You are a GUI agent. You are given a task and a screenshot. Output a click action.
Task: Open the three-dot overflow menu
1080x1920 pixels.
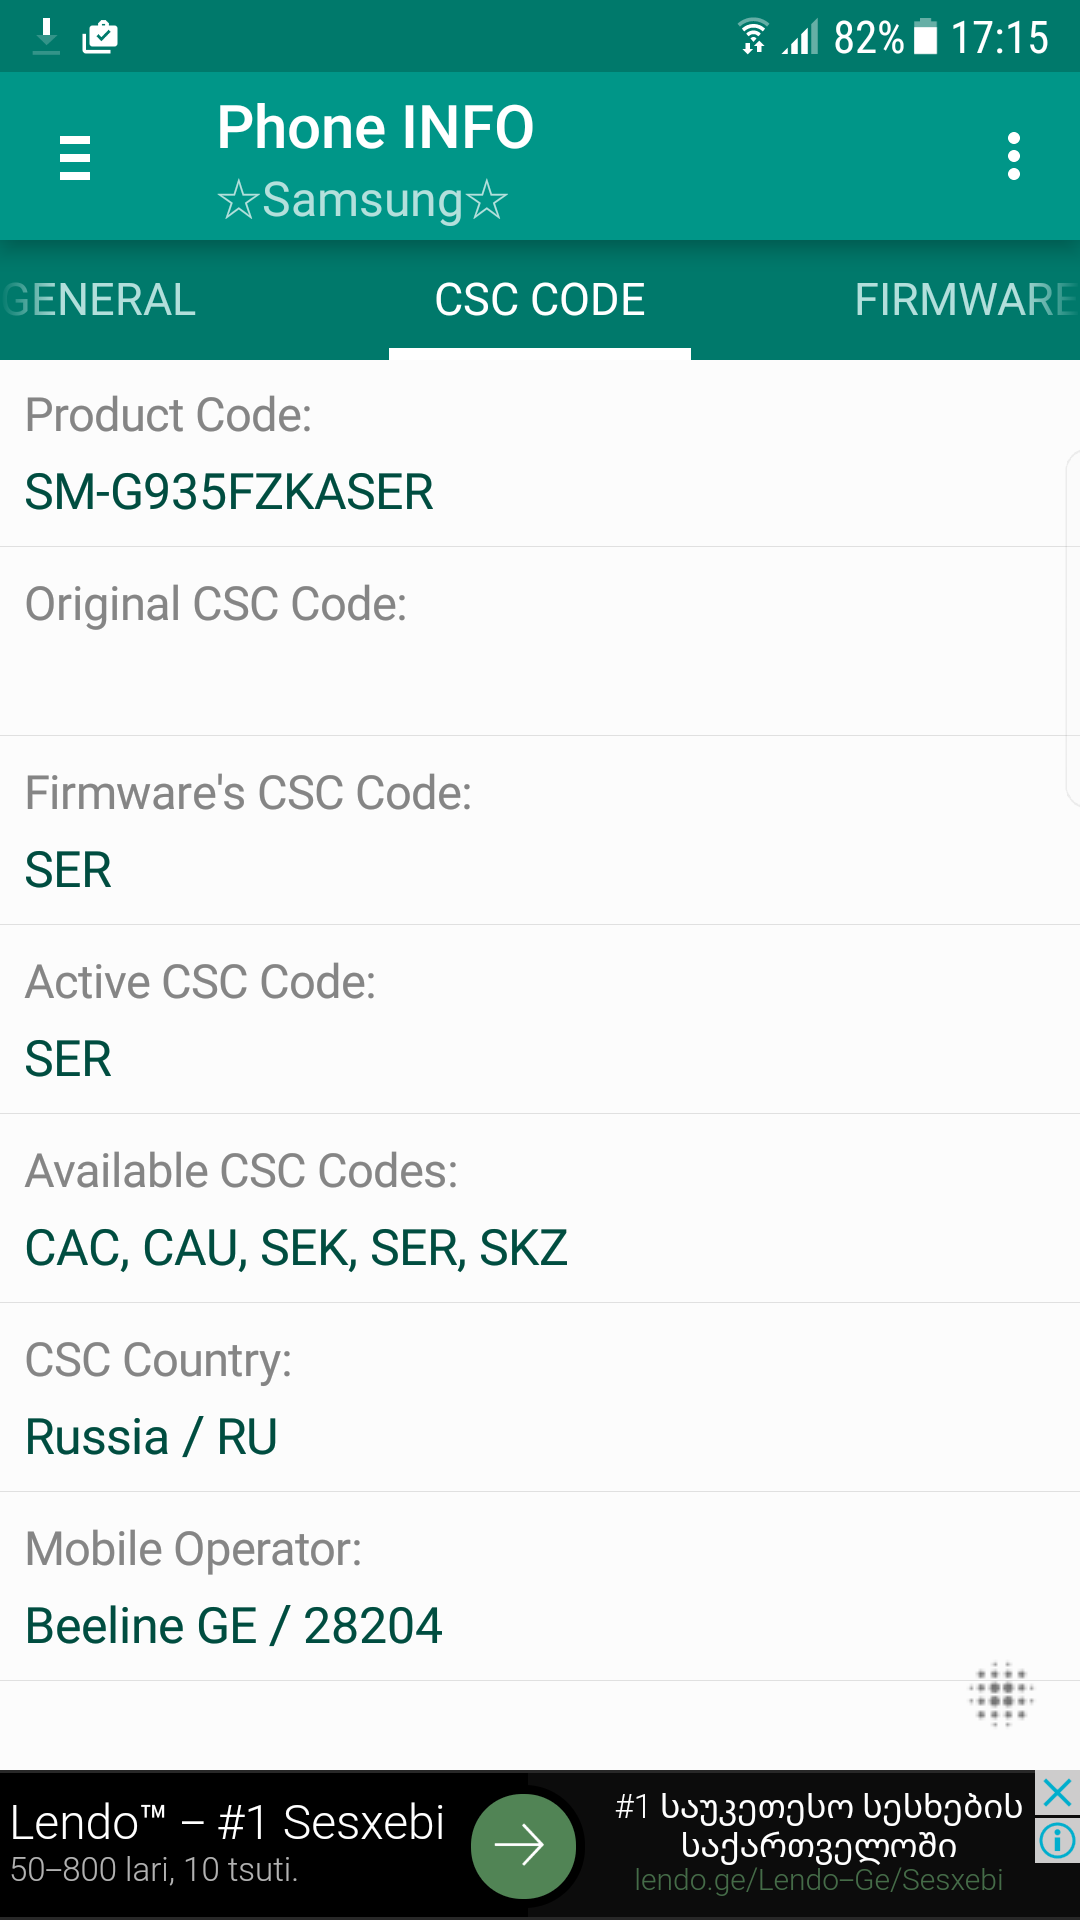pos(1014,157)
